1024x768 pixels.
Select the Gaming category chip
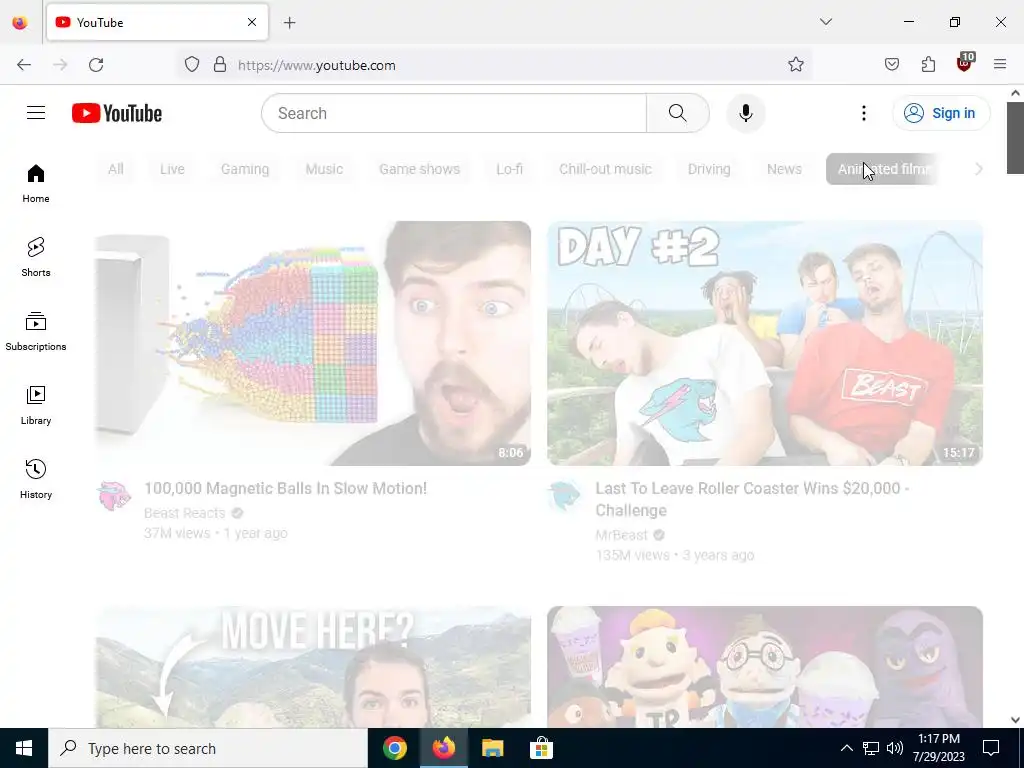pos(245,169)
